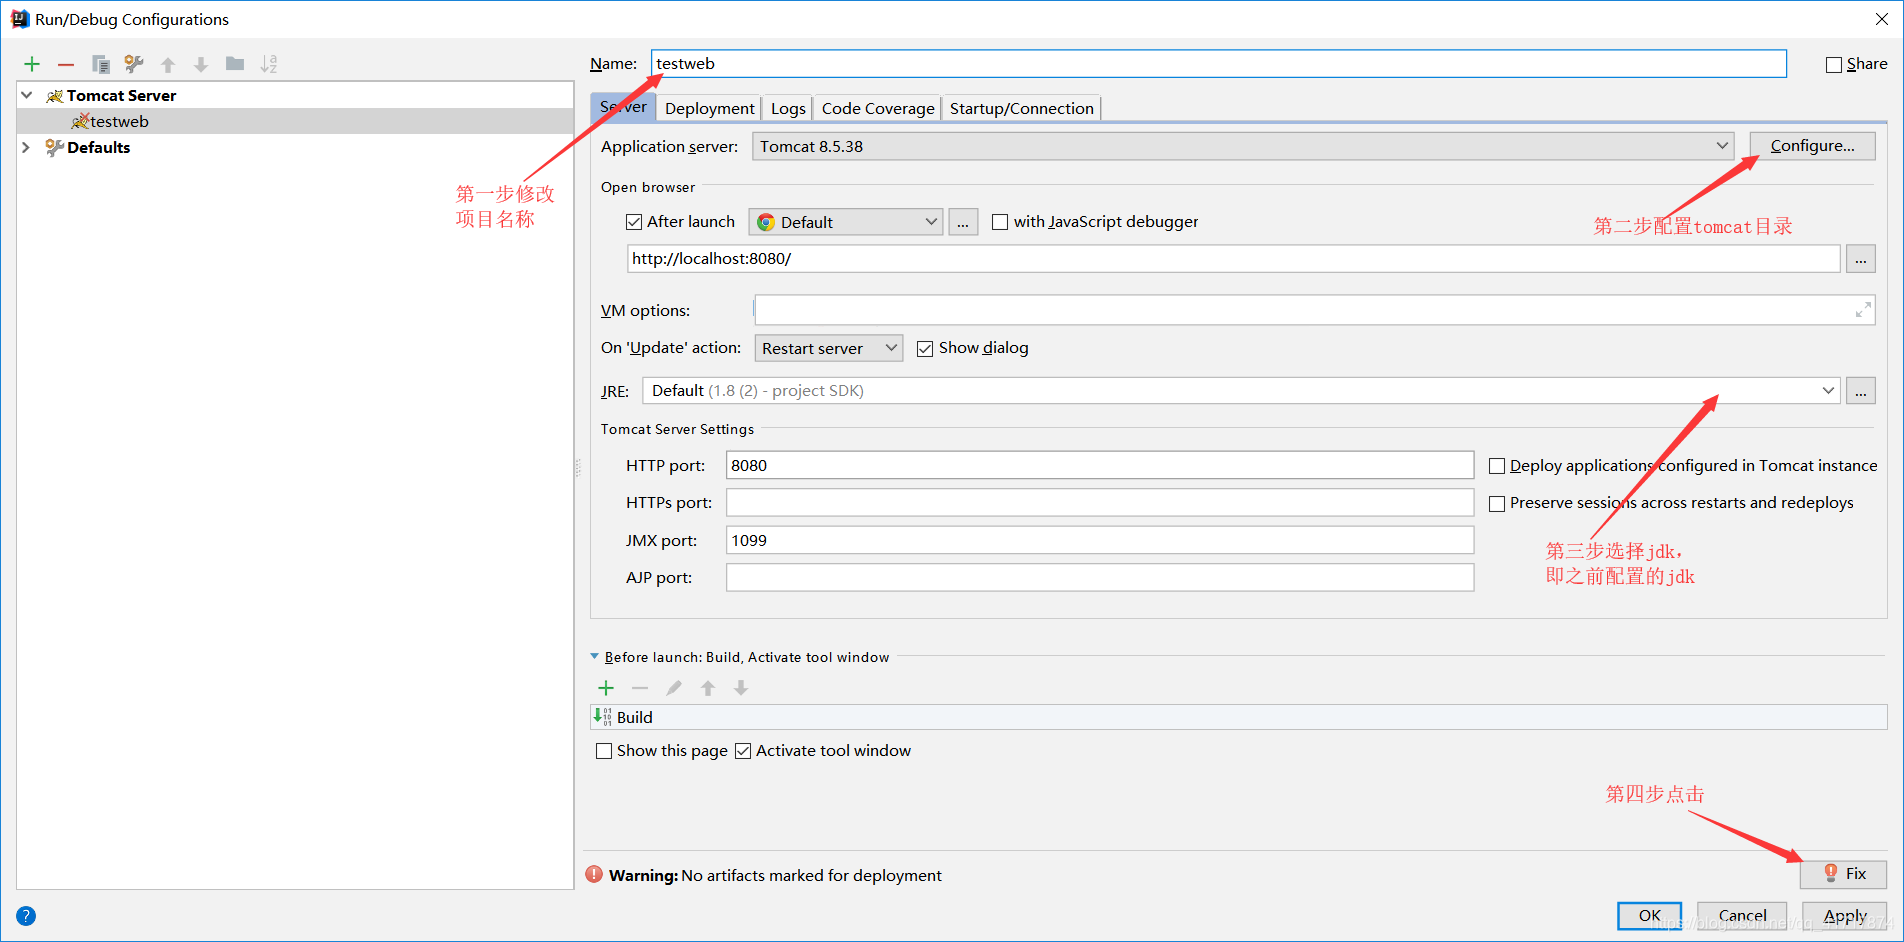Click the JMX port field
Viewport: 1904px width, 942px height.
tap(1100, 540)
